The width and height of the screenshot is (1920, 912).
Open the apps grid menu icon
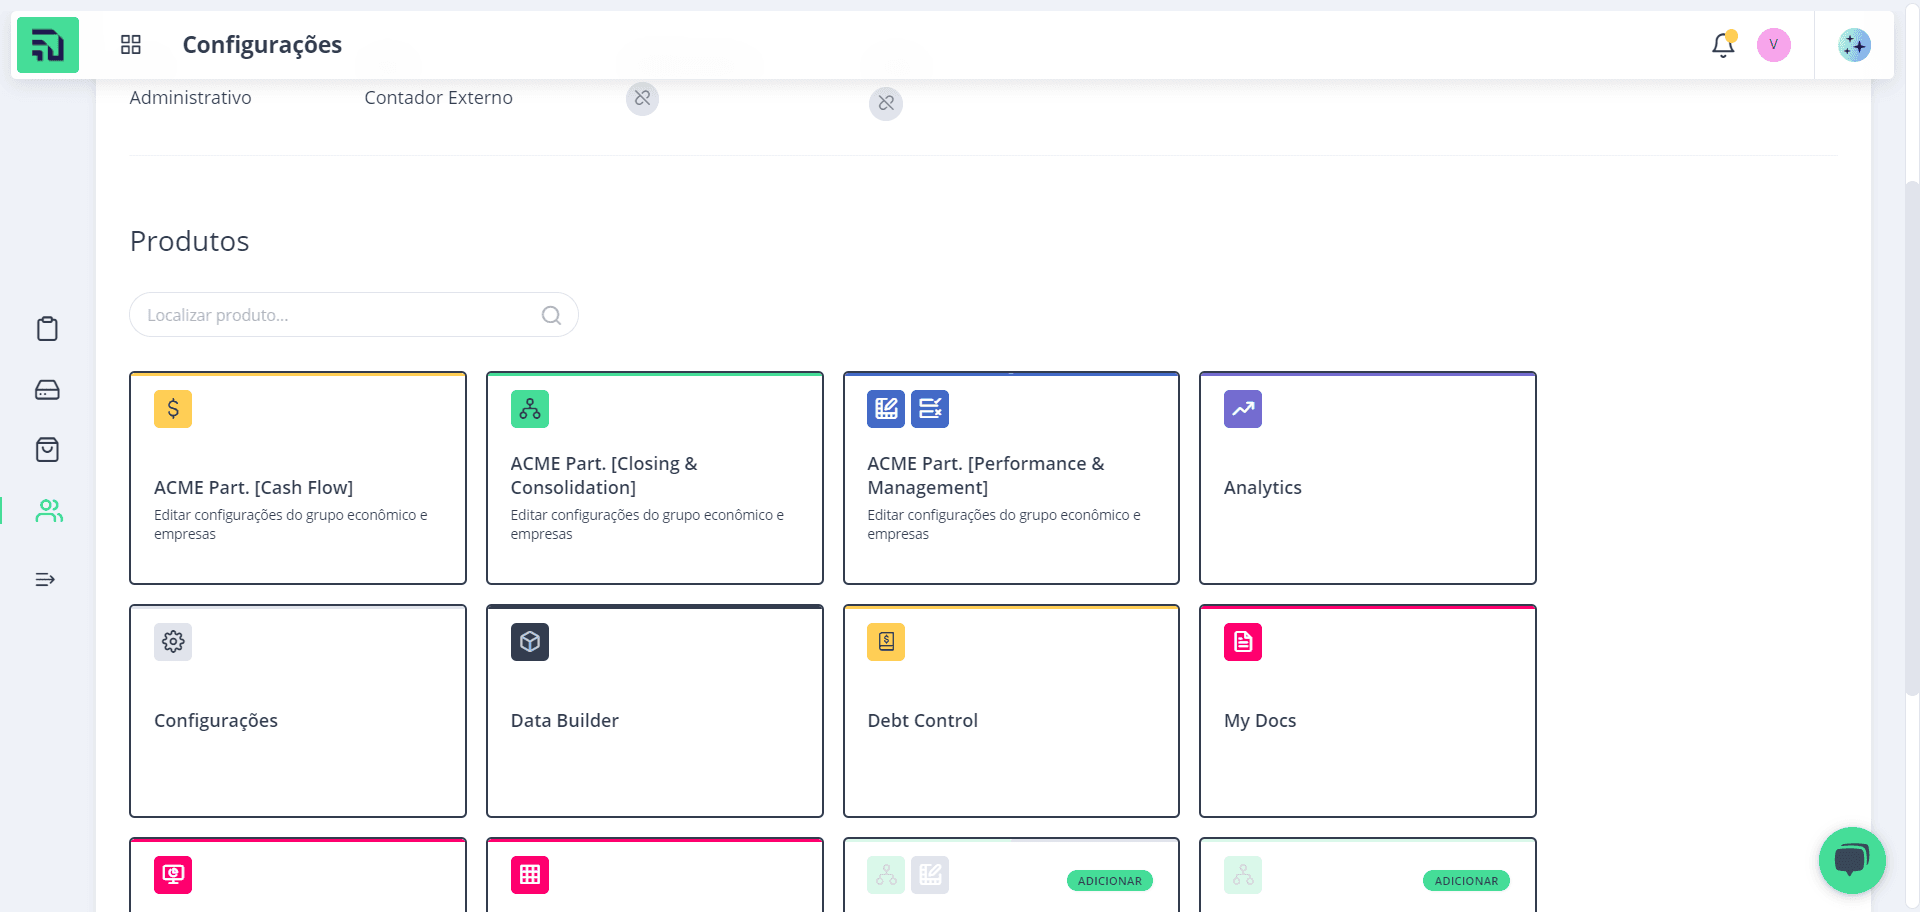pos(131,45)
